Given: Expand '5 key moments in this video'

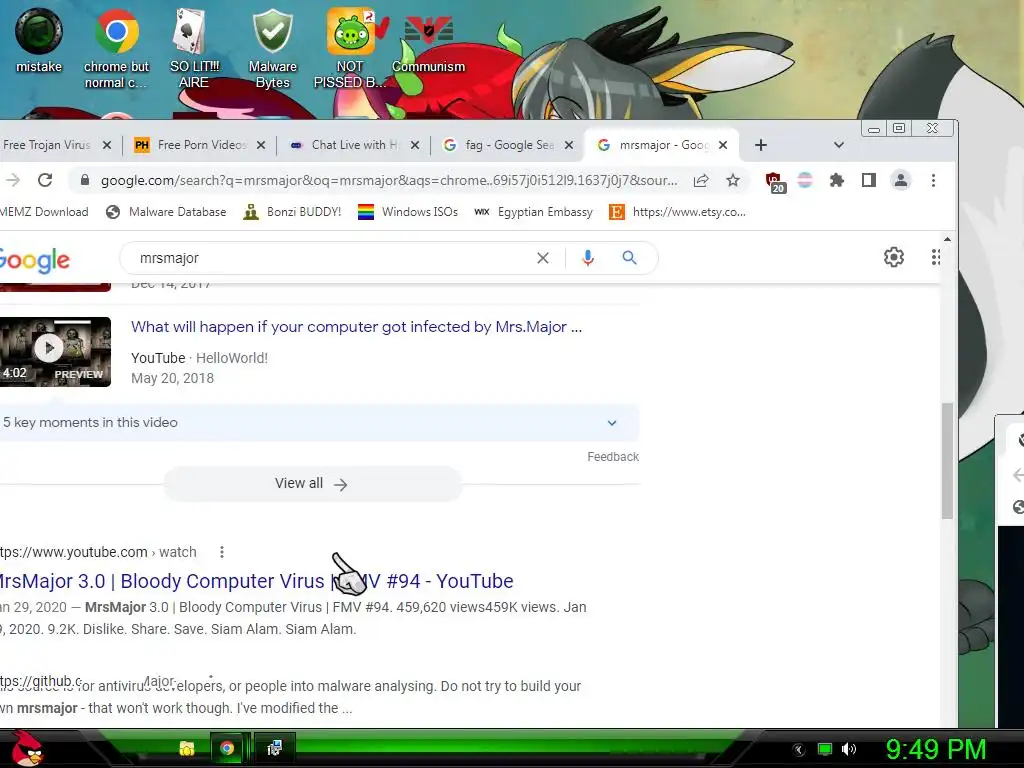Looking at the screenshot, I should point(318,423).
